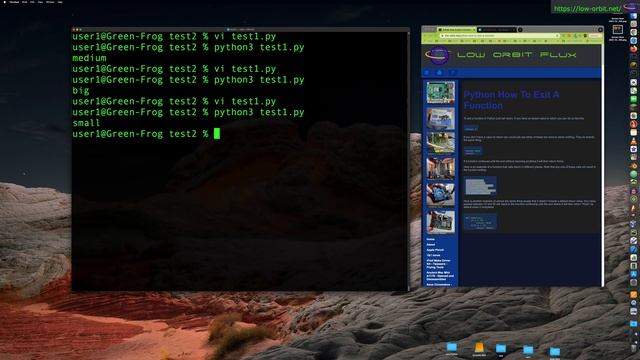Select the active browser tab
The height and width of the screenshot is (360, 640).
(456, 30)
